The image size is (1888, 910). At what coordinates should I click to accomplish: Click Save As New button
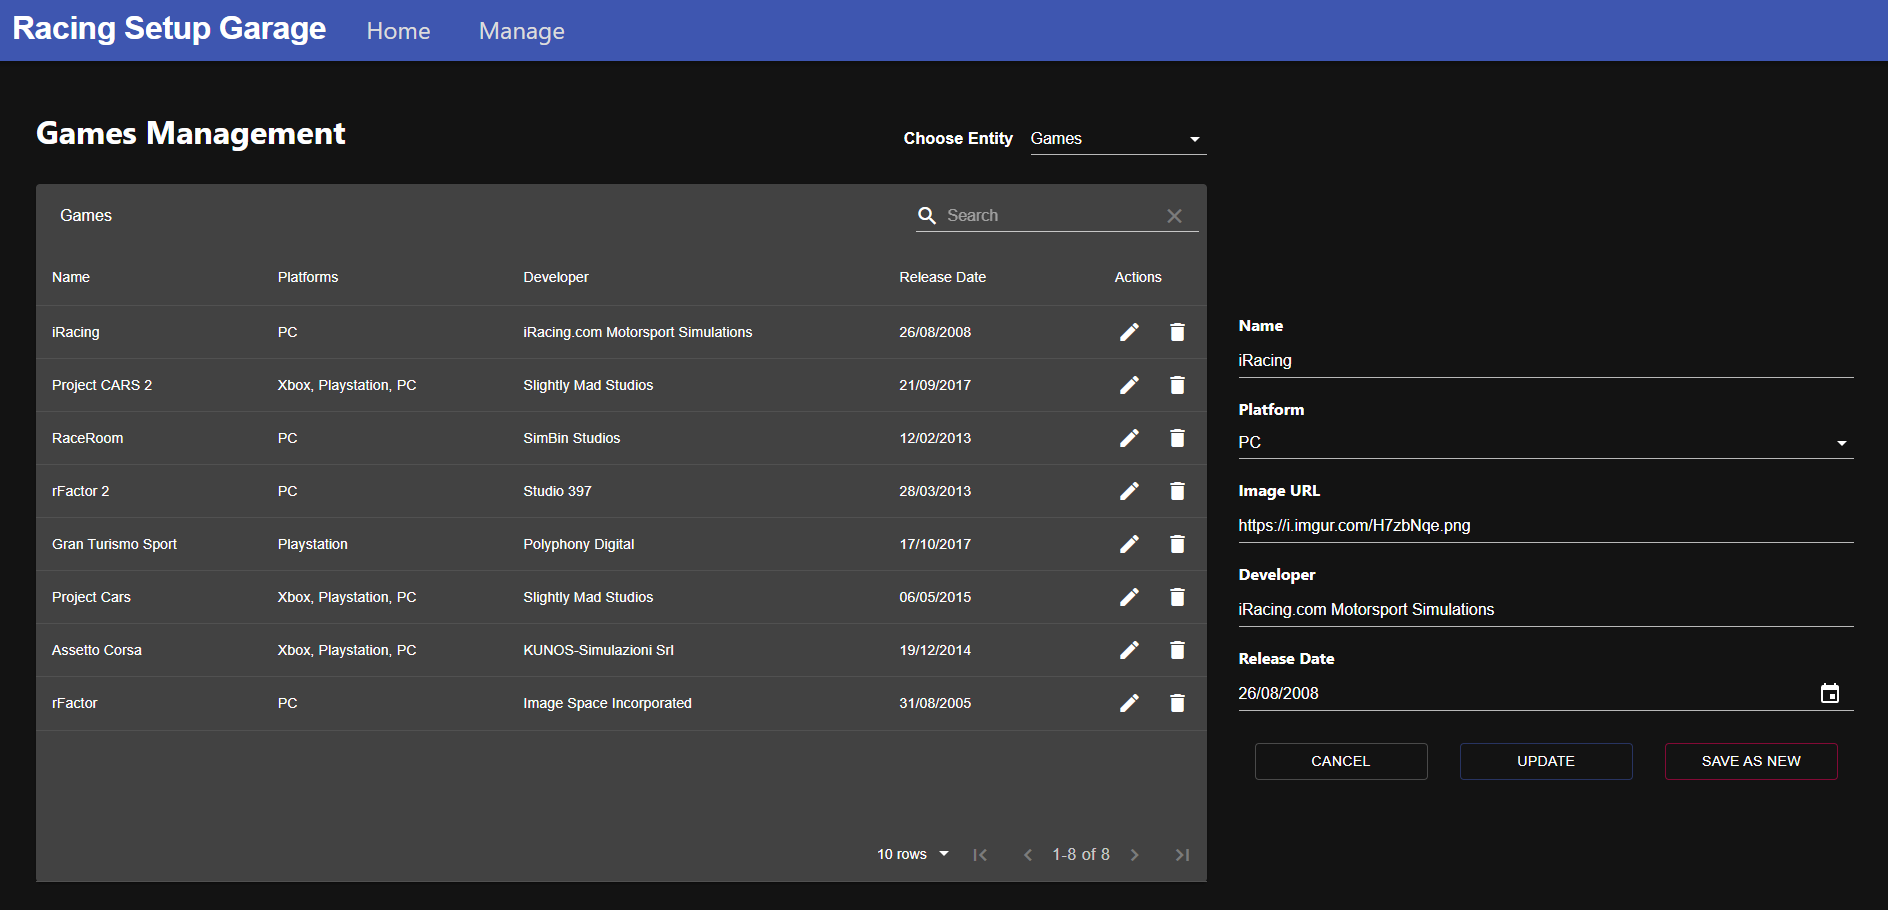(1751, 761)
